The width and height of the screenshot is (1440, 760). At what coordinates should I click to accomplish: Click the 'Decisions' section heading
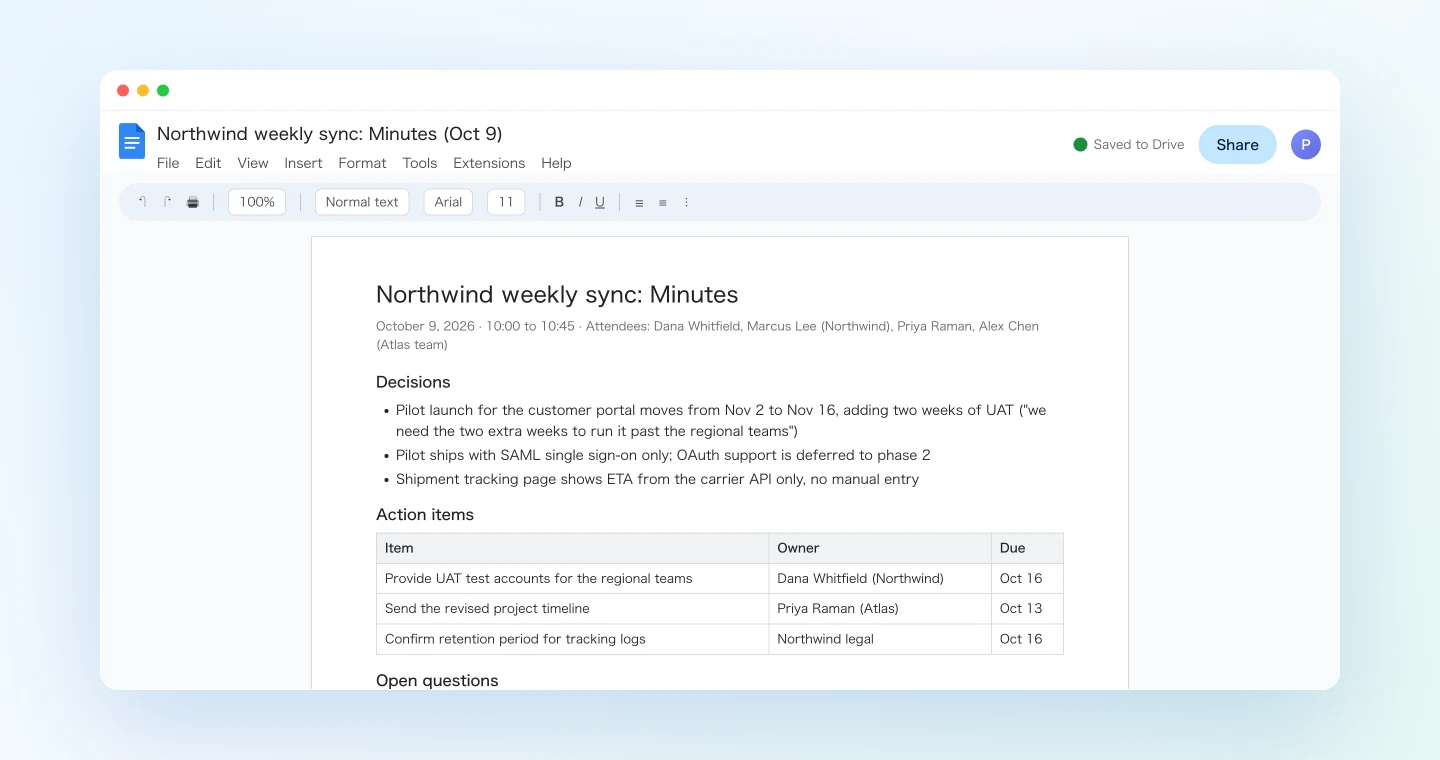pyautogui.click(x=413, y=382)
